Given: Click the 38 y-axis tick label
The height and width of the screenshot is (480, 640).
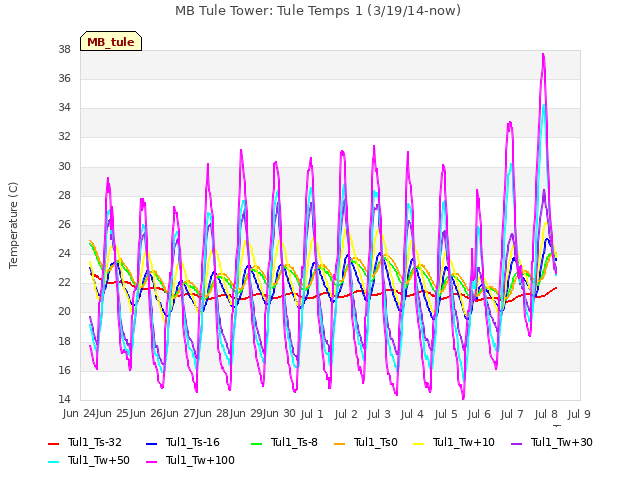Looking at the screenshot, I should tap(64, 49).
